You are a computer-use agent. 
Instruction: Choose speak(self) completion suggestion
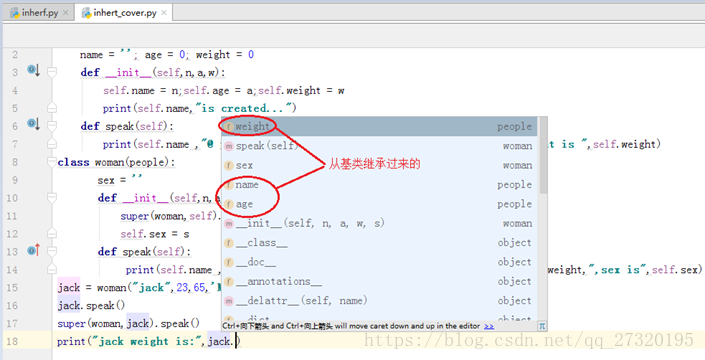379,146
